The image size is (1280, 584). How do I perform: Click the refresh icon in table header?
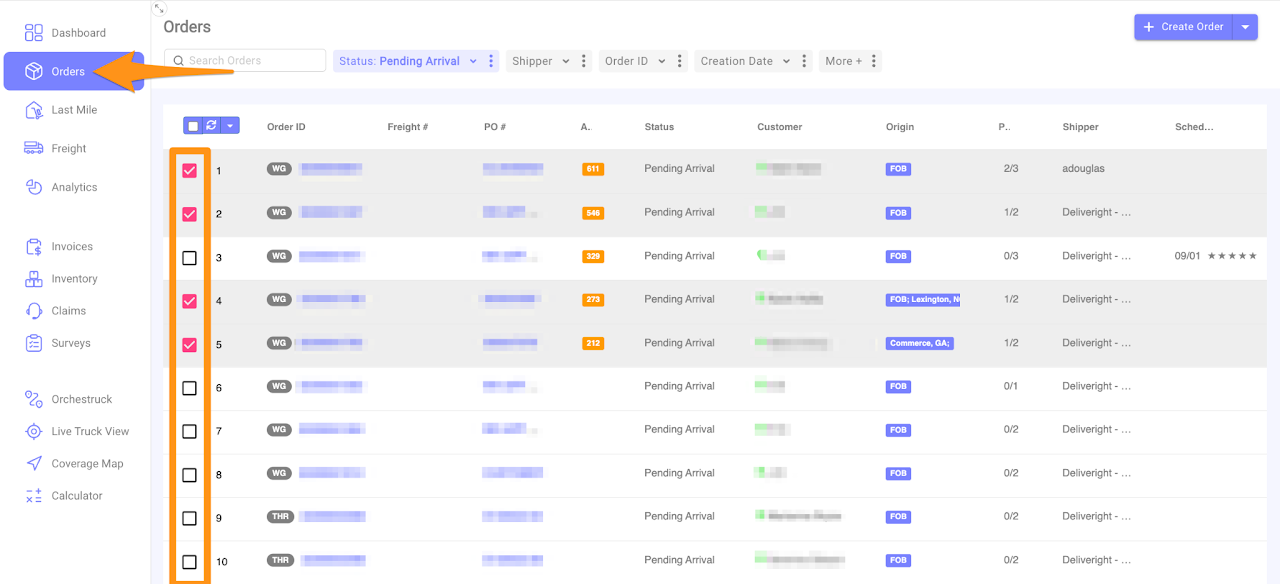pos(211,125)
